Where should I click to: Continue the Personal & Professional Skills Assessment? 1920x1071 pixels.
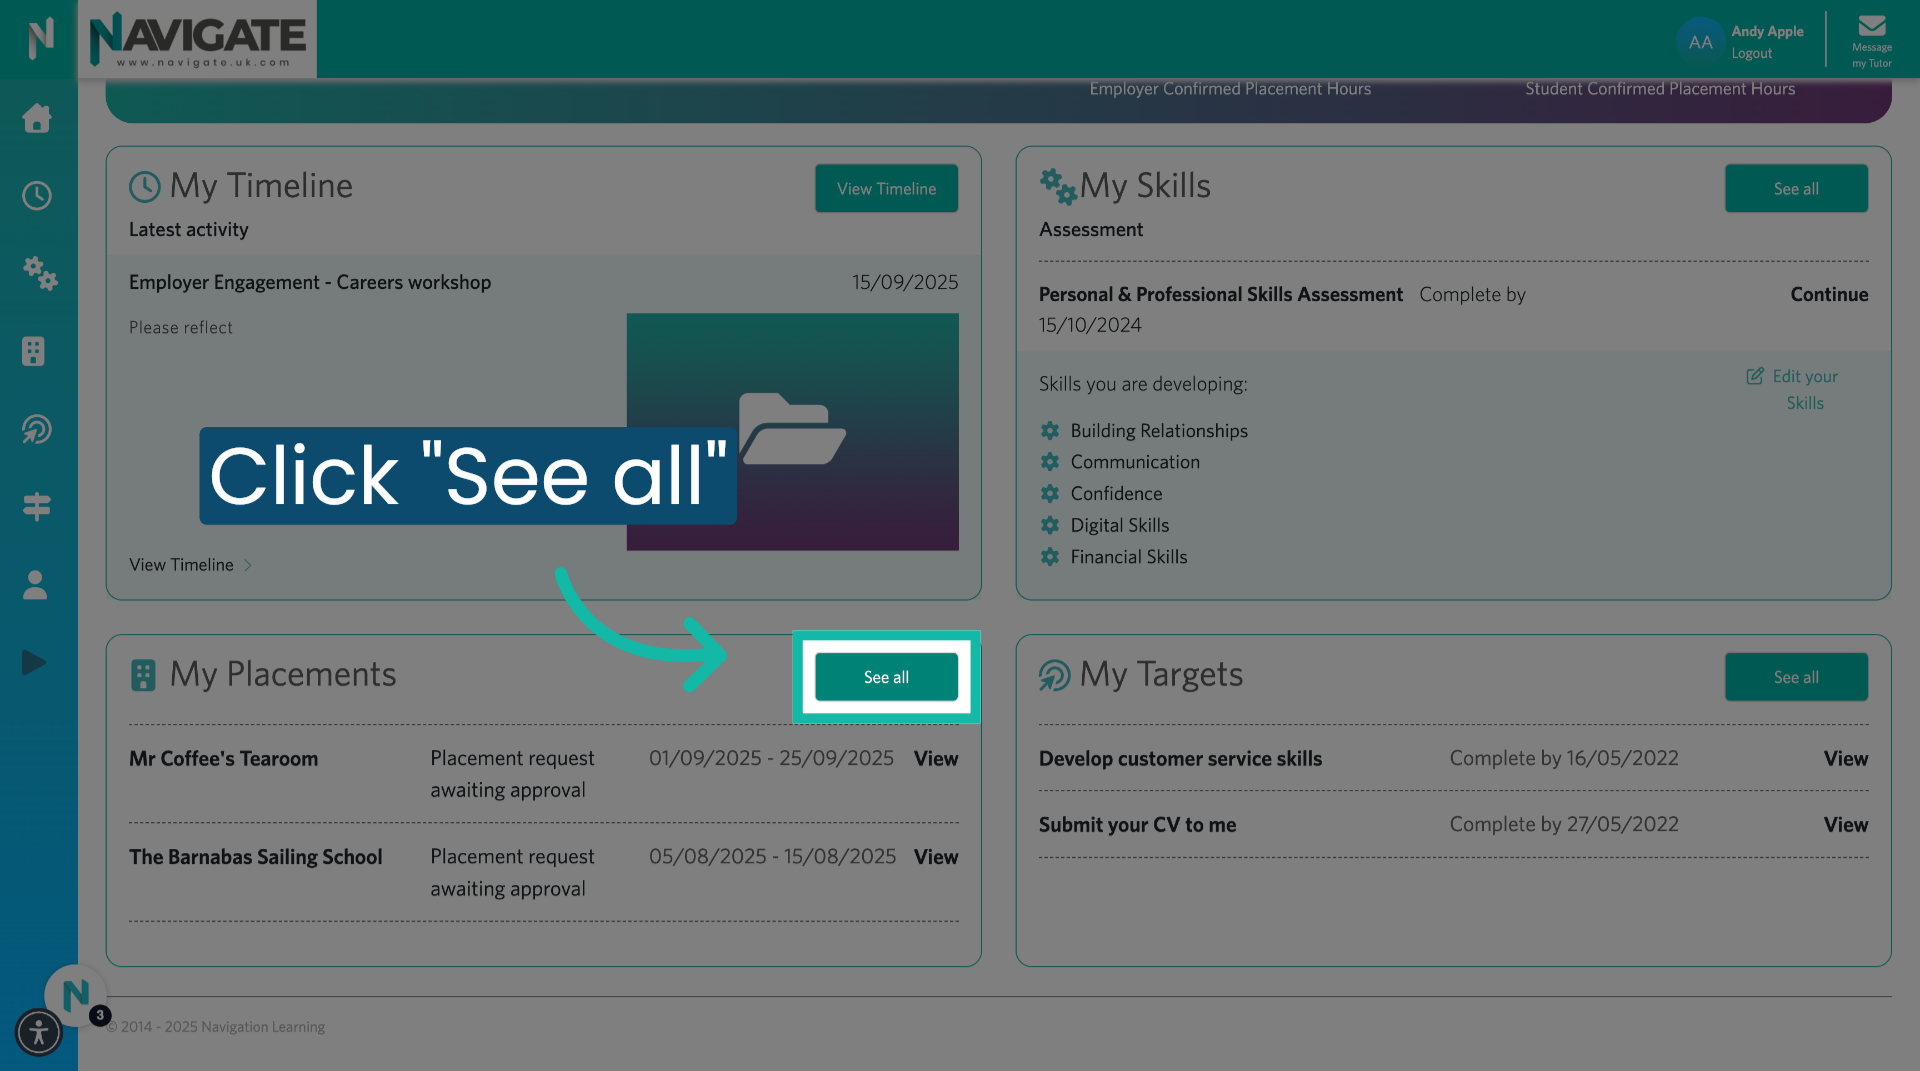click(1829, 294)
